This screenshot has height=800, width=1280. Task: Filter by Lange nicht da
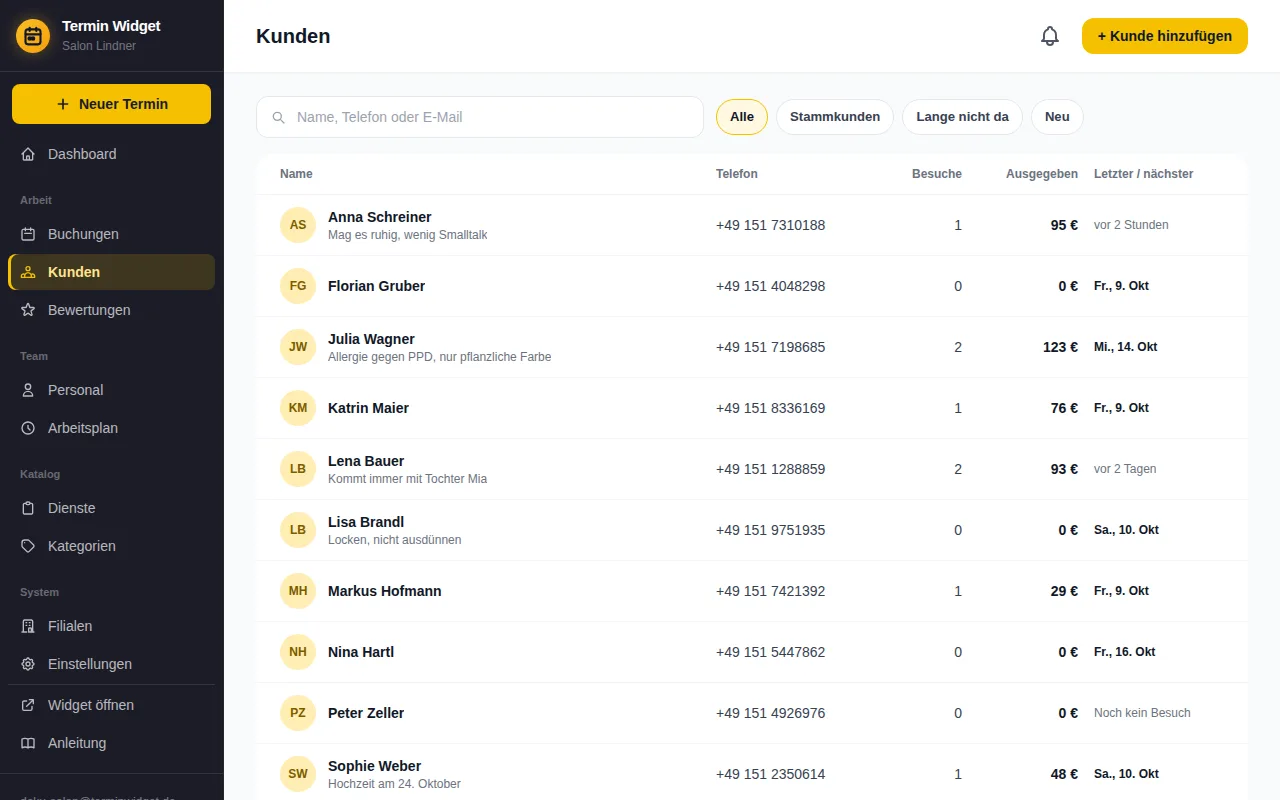click(x=962, y=117)
